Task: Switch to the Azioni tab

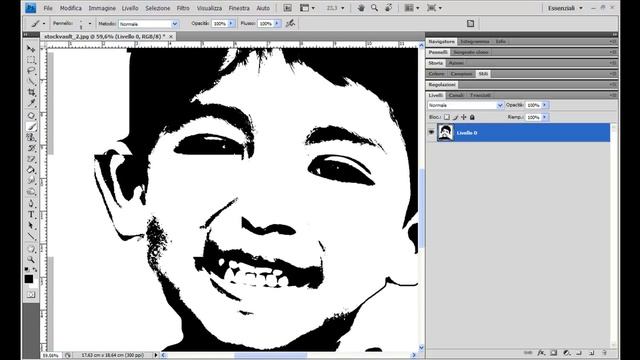Action: click(456, 63)
